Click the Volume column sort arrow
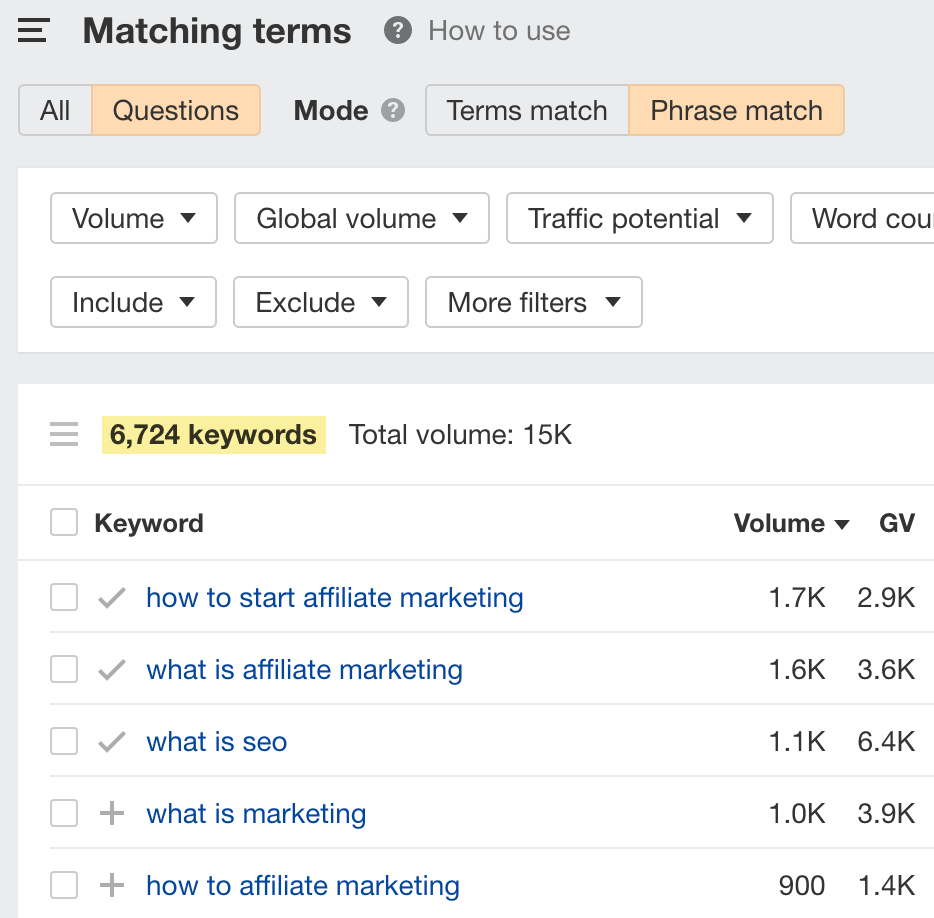 [x=843, y=523]
